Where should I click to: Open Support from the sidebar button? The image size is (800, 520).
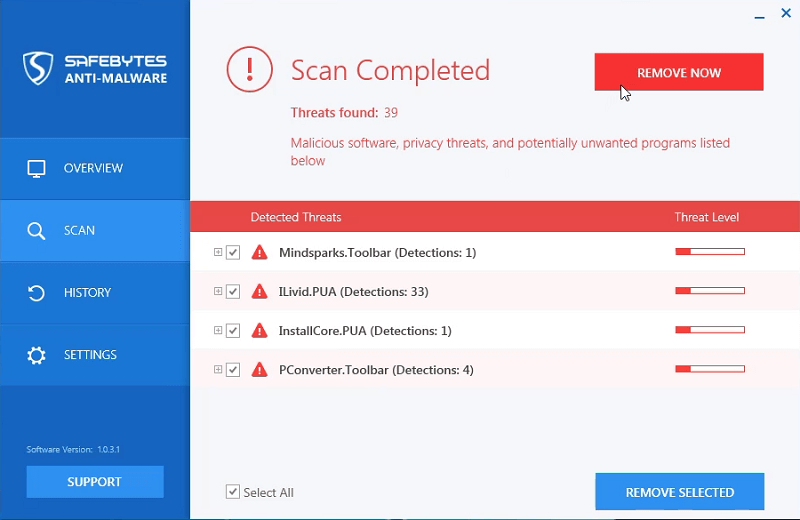click(x=95, y=482)
